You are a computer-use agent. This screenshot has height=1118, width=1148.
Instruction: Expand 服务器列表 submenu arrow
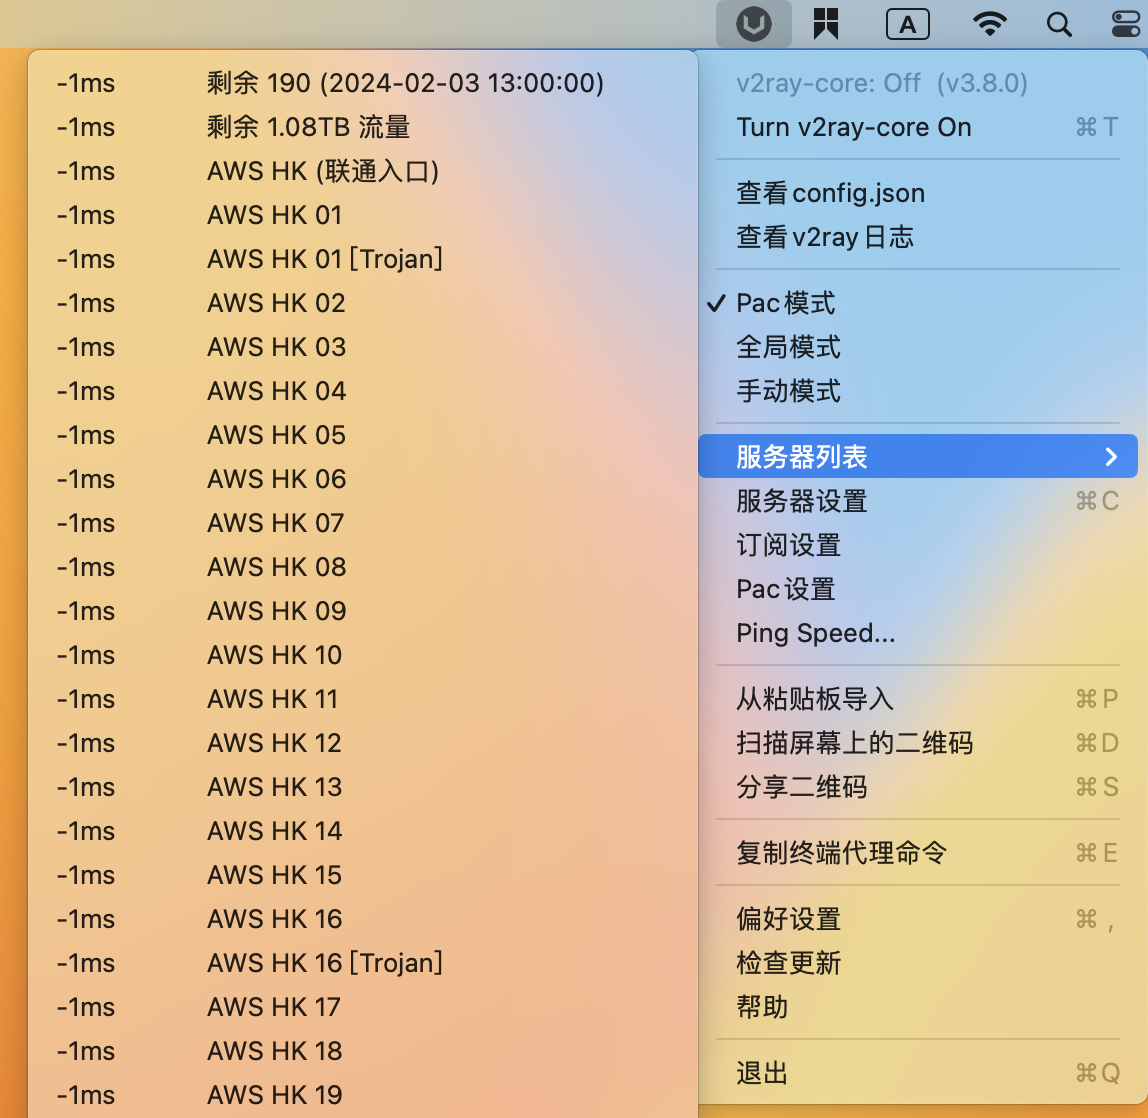click(1111, 457)
